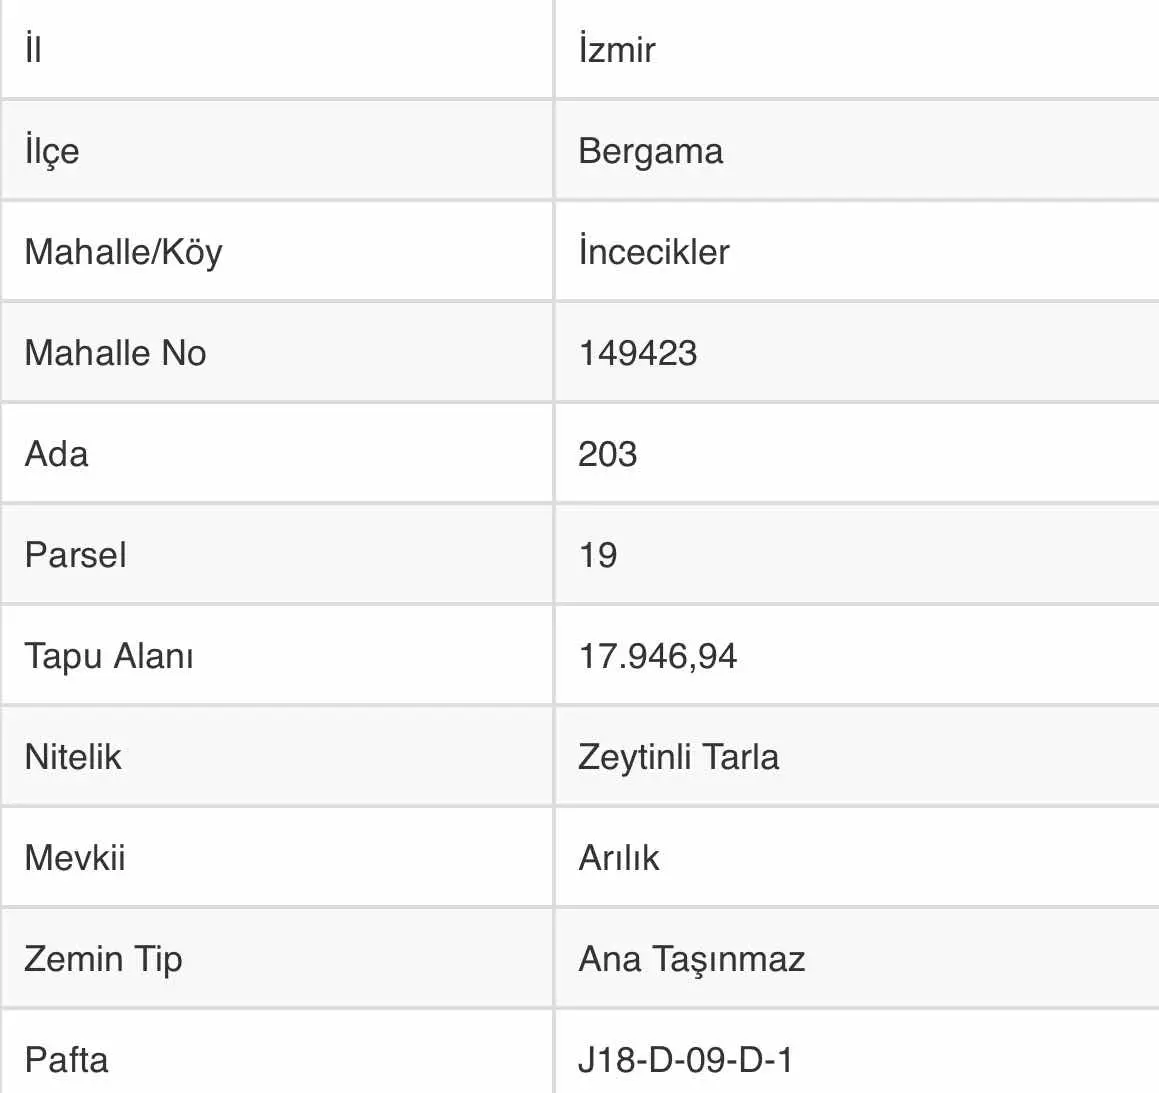Select Tapu Alanı value 17.946,94

[657, 656]
